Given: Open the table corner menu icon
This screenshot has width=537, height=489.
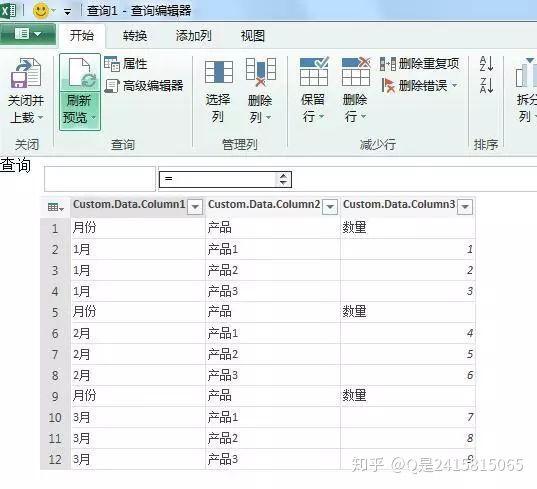Looking at the screenshot, I should coord(55,207).
